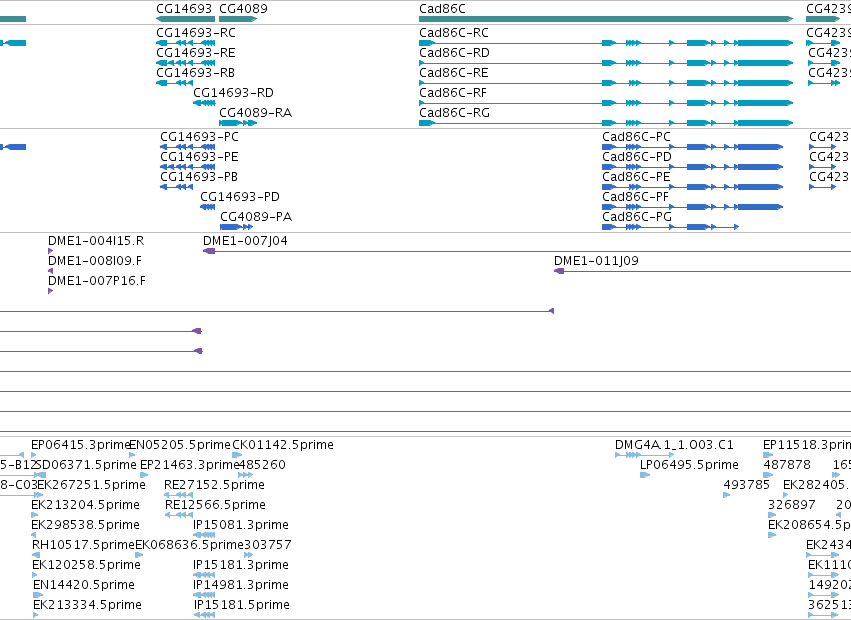Select clone DME1-007P16.F
This screenshot has height=620, width=851.
pos(97,281)
